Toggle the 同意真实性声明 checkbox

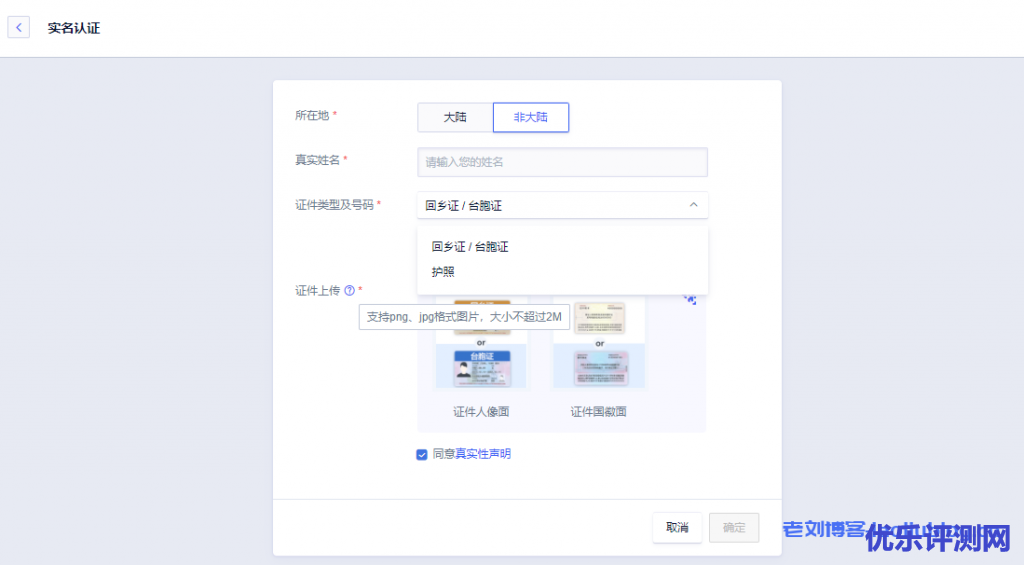(x=422, y=454)
